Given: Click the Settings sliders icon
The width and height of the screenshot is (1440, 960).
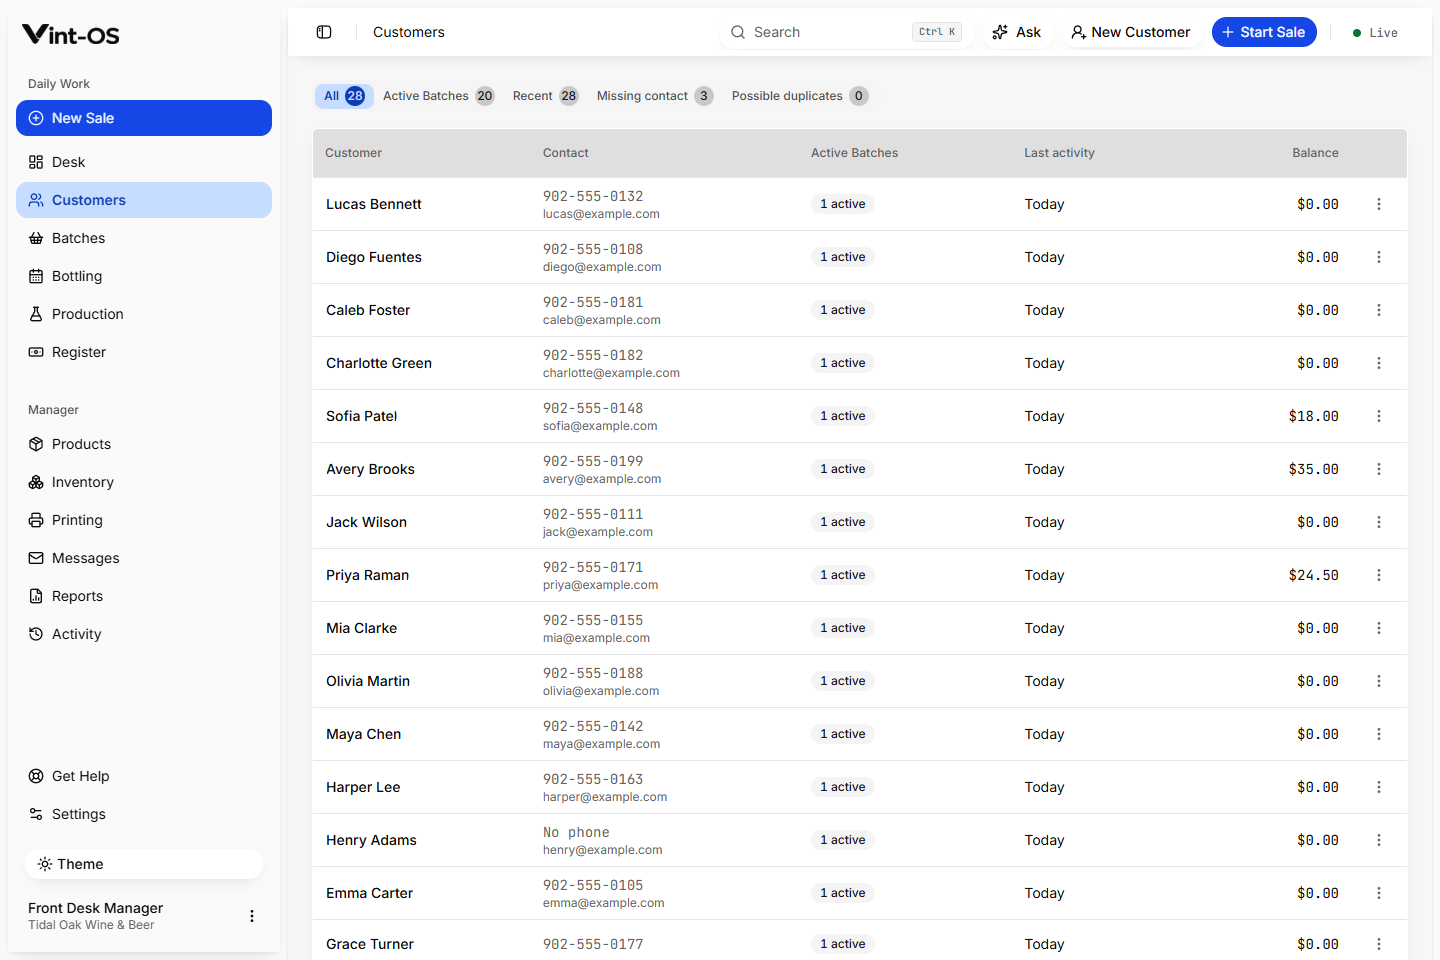Looking at the screenshot, I should click(36, 814).
